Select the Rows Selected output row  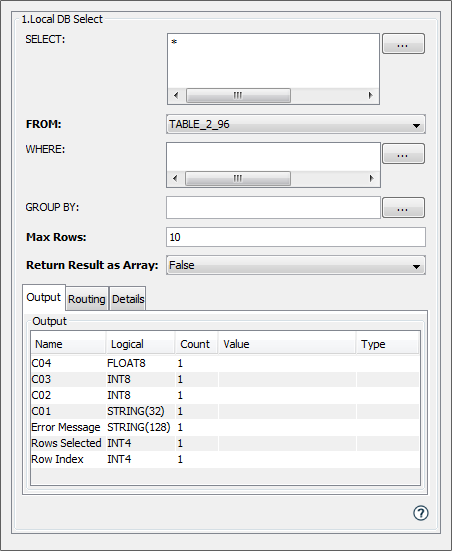coord(225,443)
